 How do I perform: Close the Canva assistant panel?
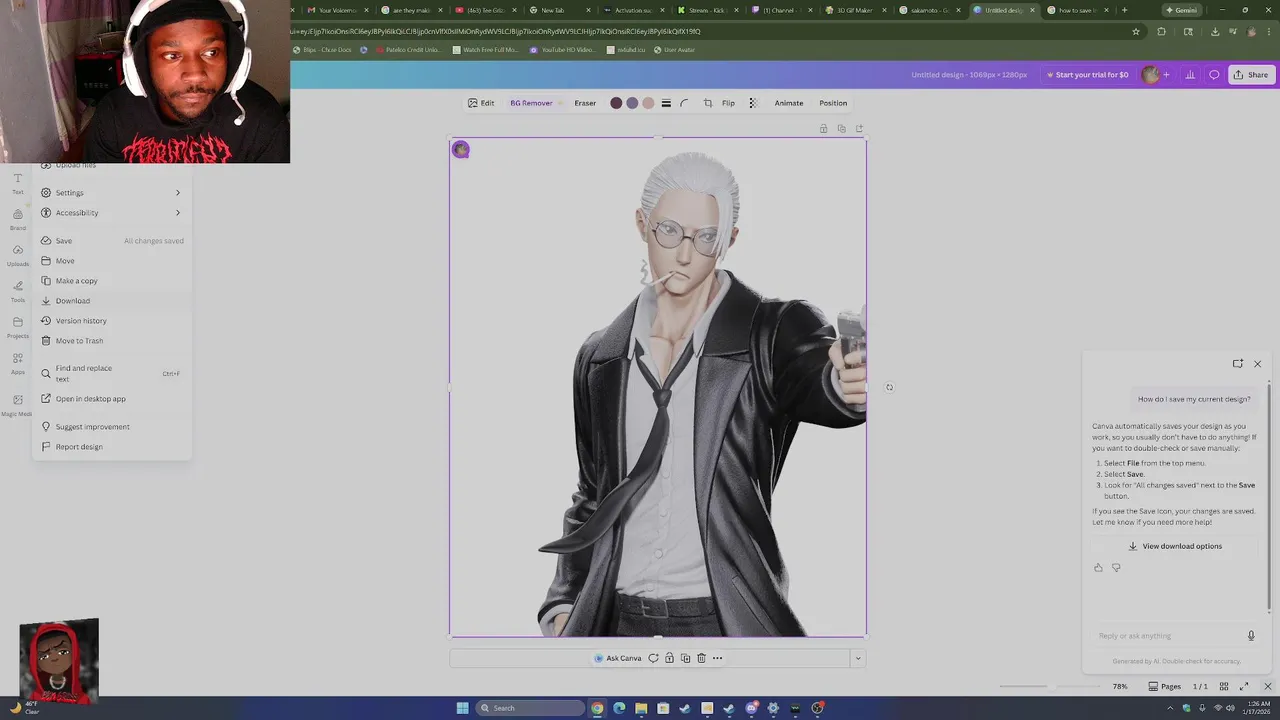(x=1258, y=364)
